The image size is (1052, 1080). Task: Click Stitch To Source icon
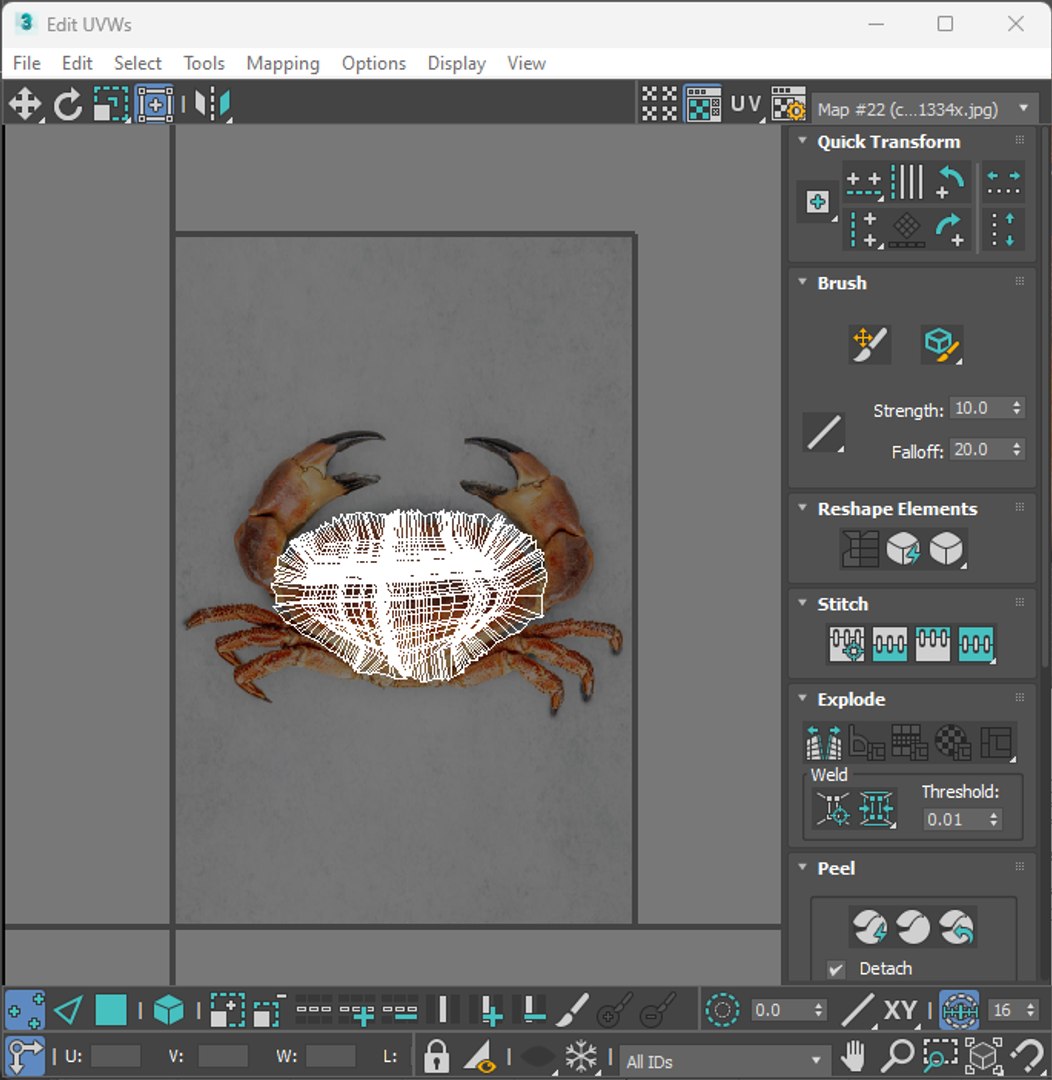(932, 644)
